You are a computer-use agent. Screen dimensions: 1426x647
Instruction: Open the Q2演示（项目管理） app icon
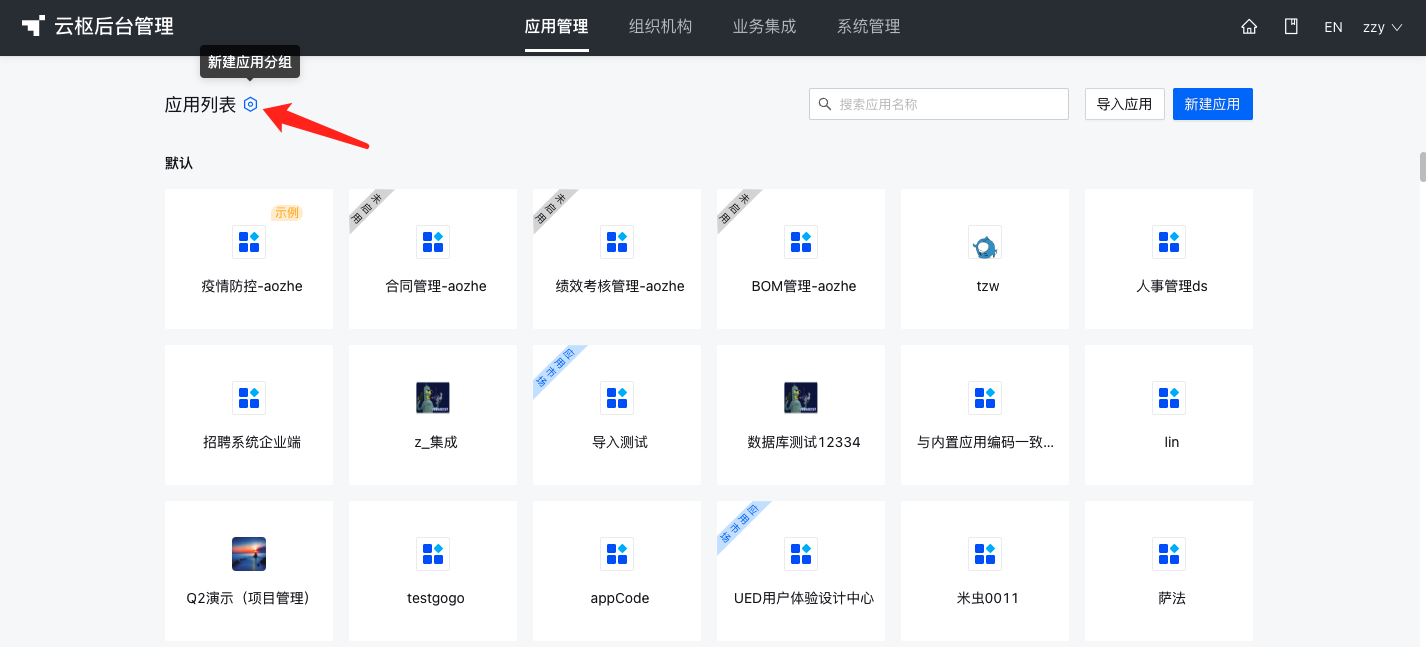[249, 554]
